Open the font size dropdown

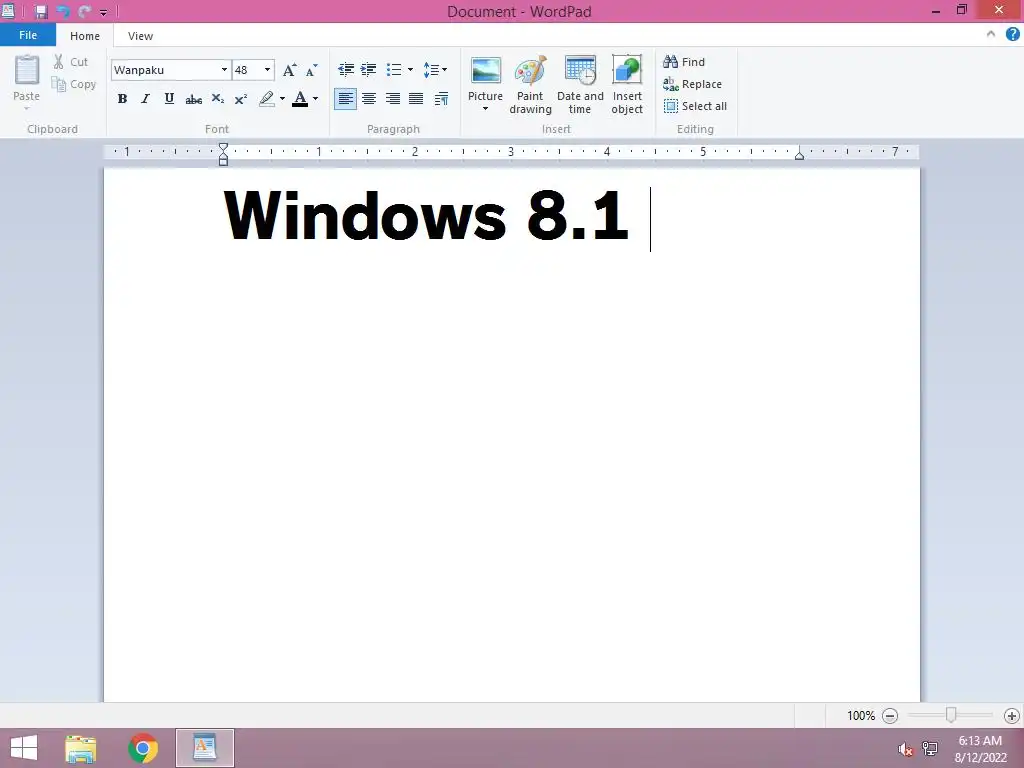click(x=267, y=70)
